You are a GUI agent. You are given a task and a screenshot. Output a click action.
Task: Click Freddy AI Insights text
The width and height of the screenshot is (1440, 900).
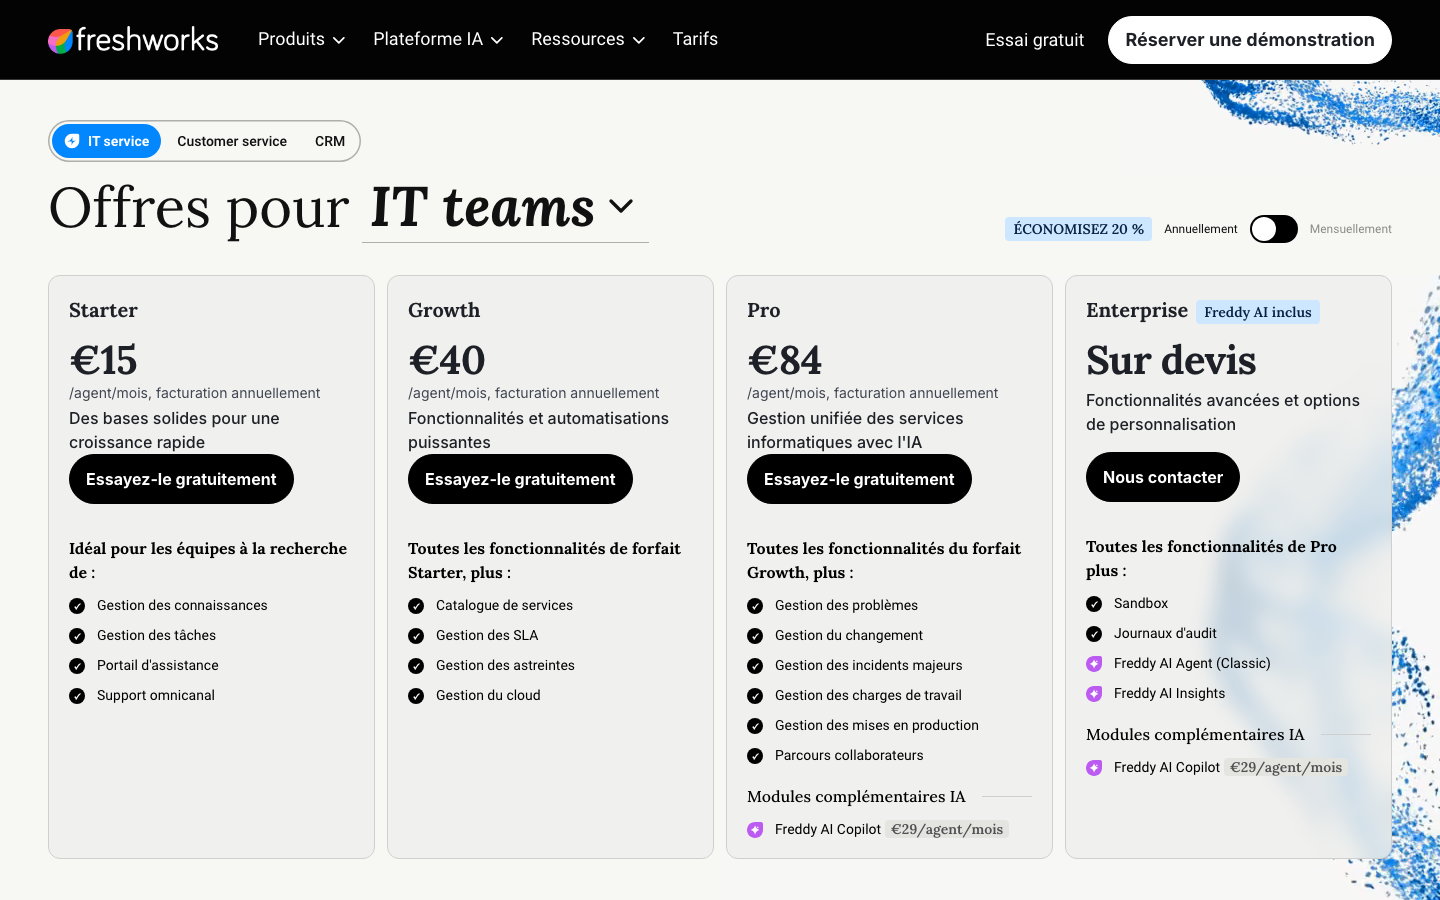pos(1169,693)
